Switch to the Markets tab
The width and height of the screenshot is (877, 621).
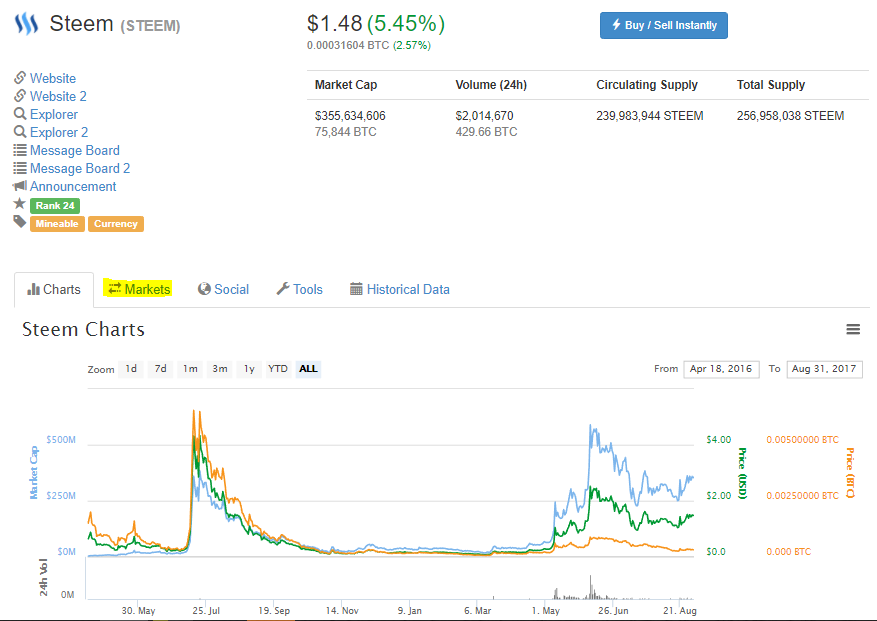(x=139, y=289)
